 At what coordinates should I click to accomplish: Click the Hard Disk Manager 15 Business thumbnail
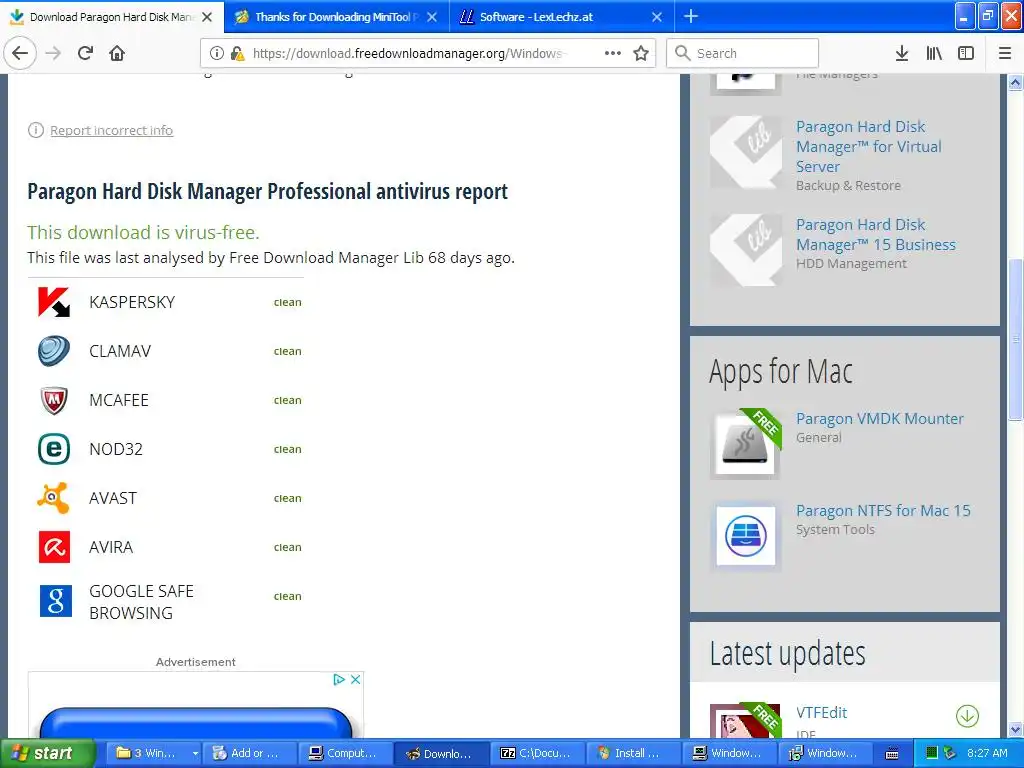(x=745, y=250)
